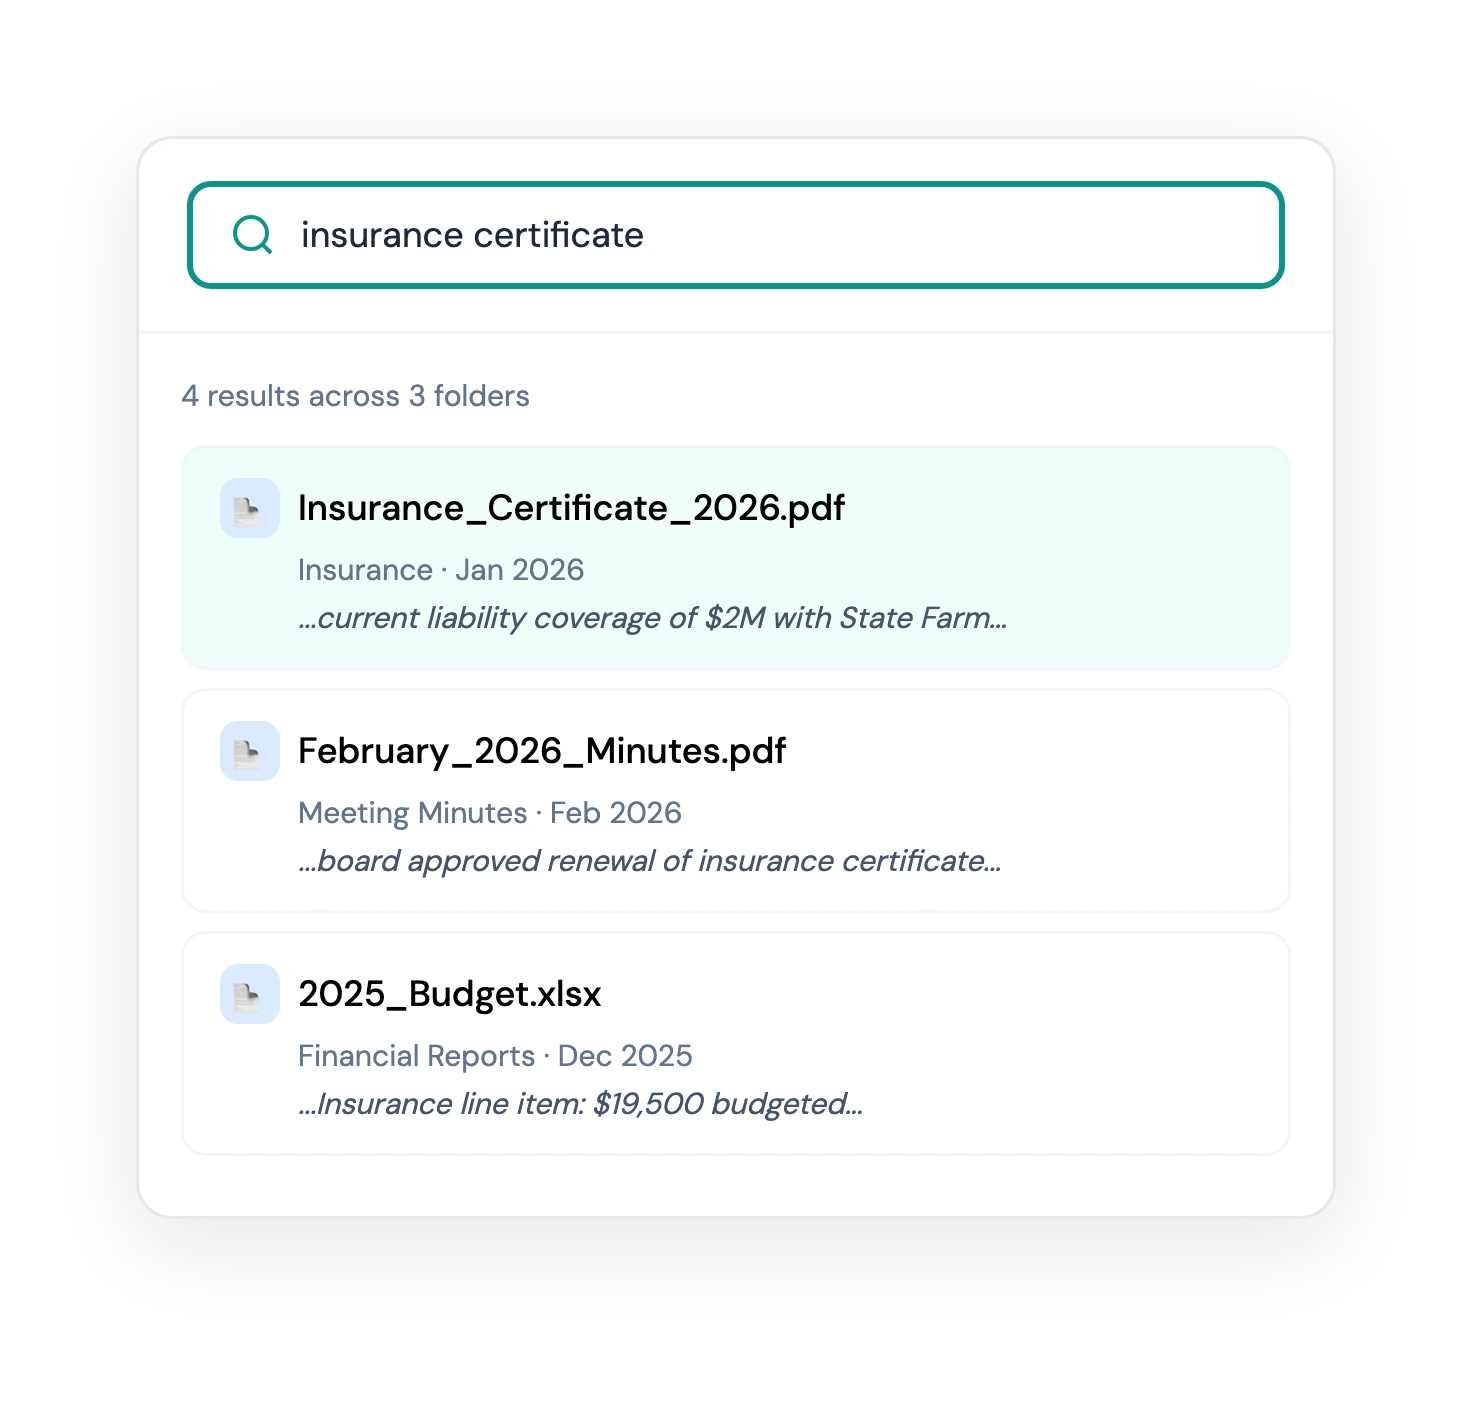Click the '4 results across 3 folders' summary
This screenshot has width=1472, height=1403.
355,396
